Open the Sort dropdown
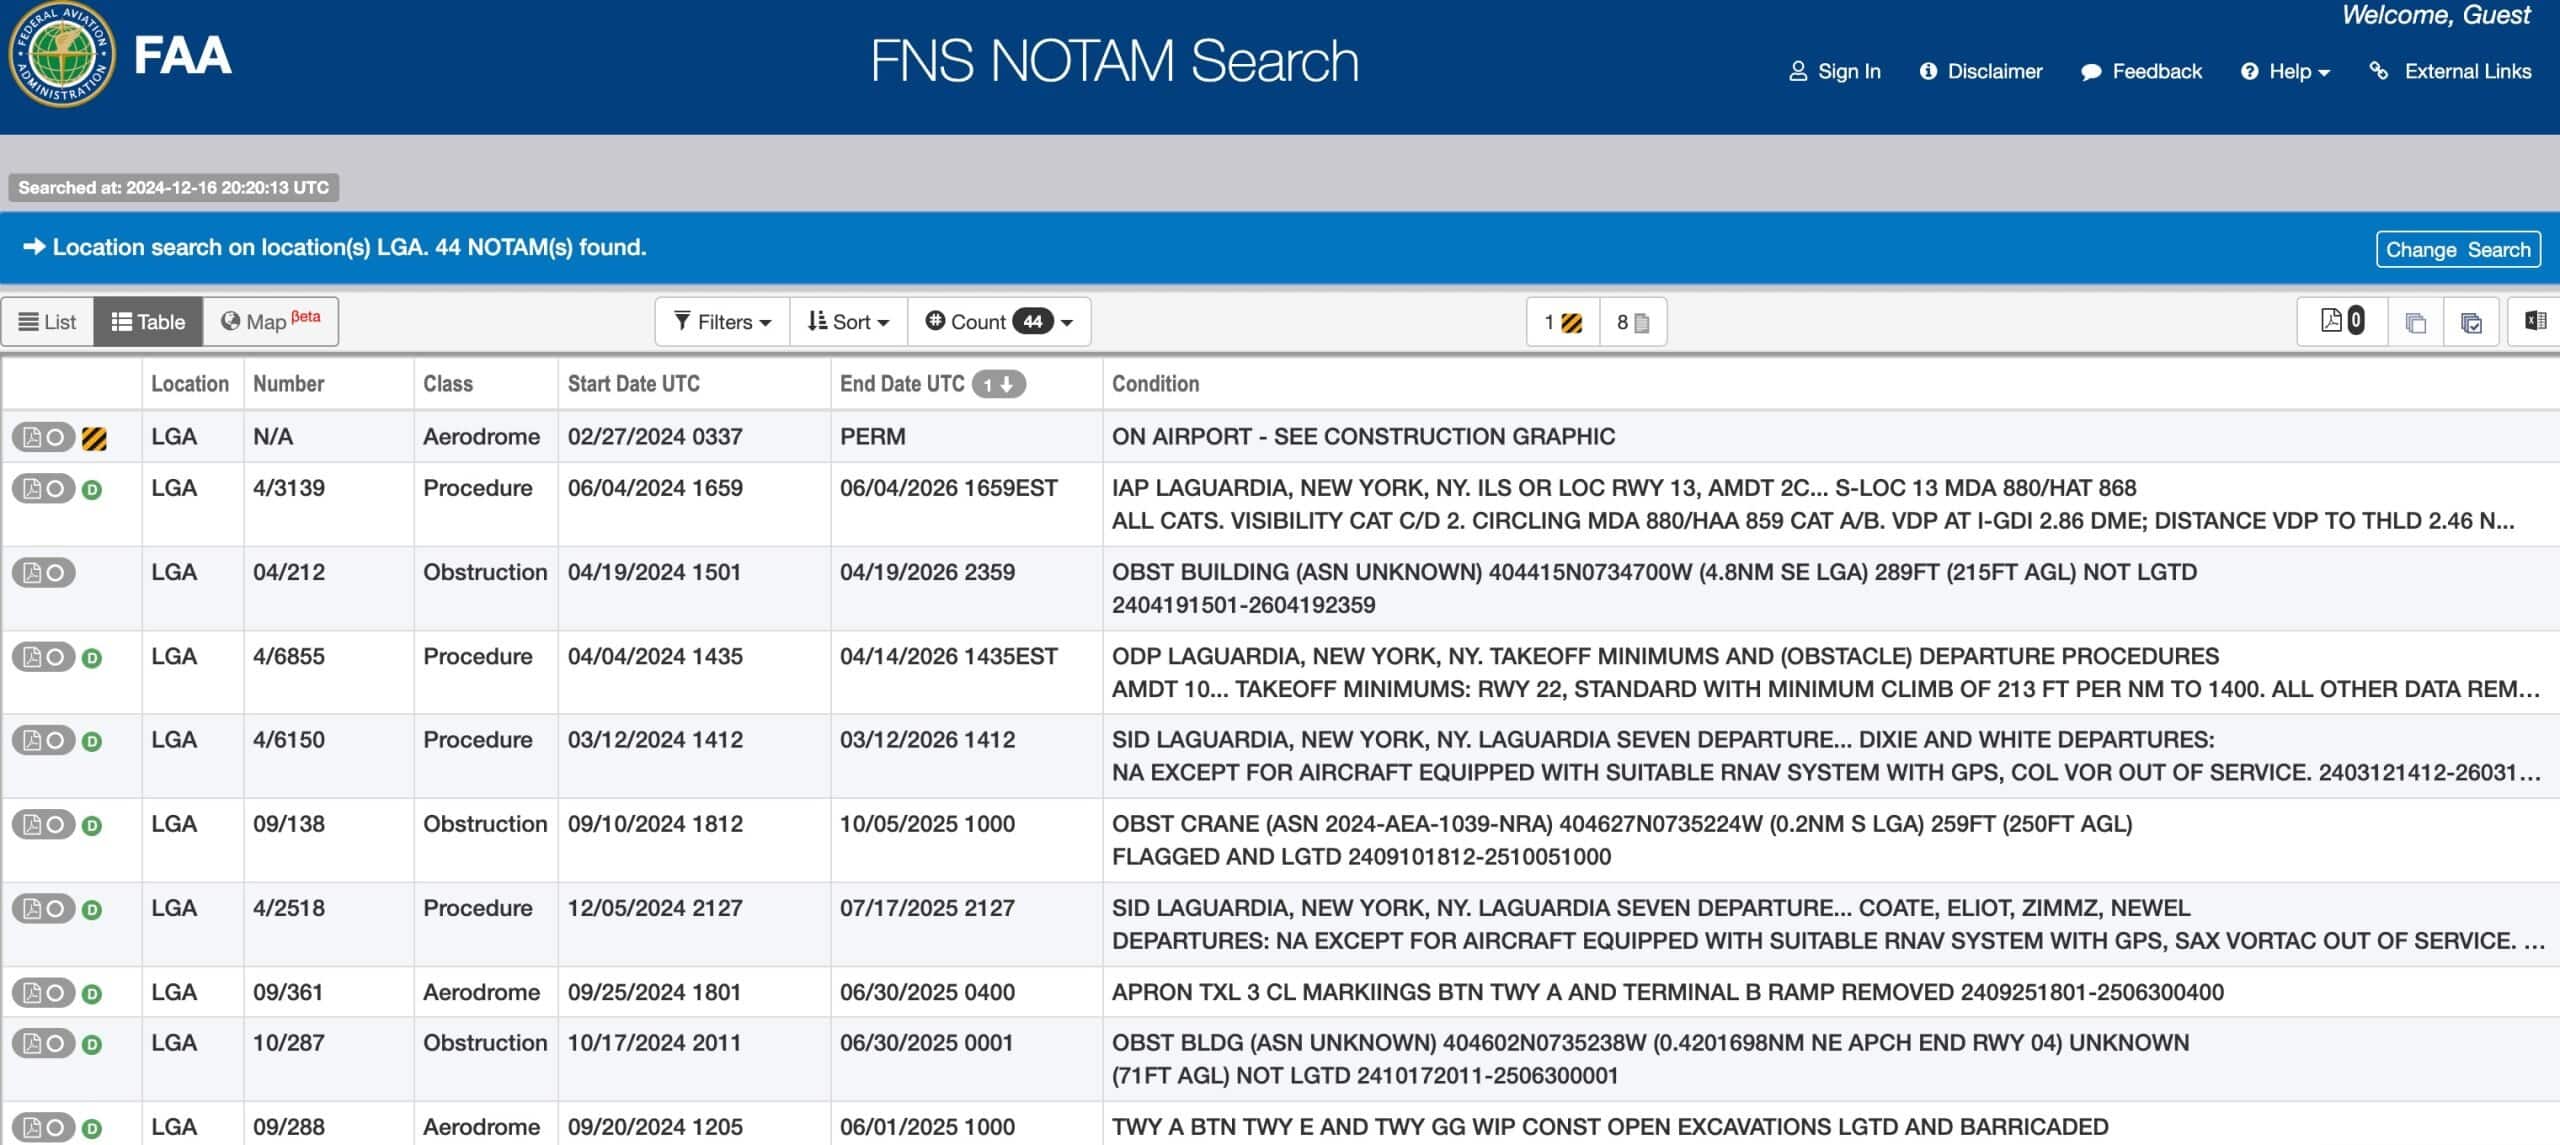This screenshot has height=1145, width=2560. tap(848, 322)
